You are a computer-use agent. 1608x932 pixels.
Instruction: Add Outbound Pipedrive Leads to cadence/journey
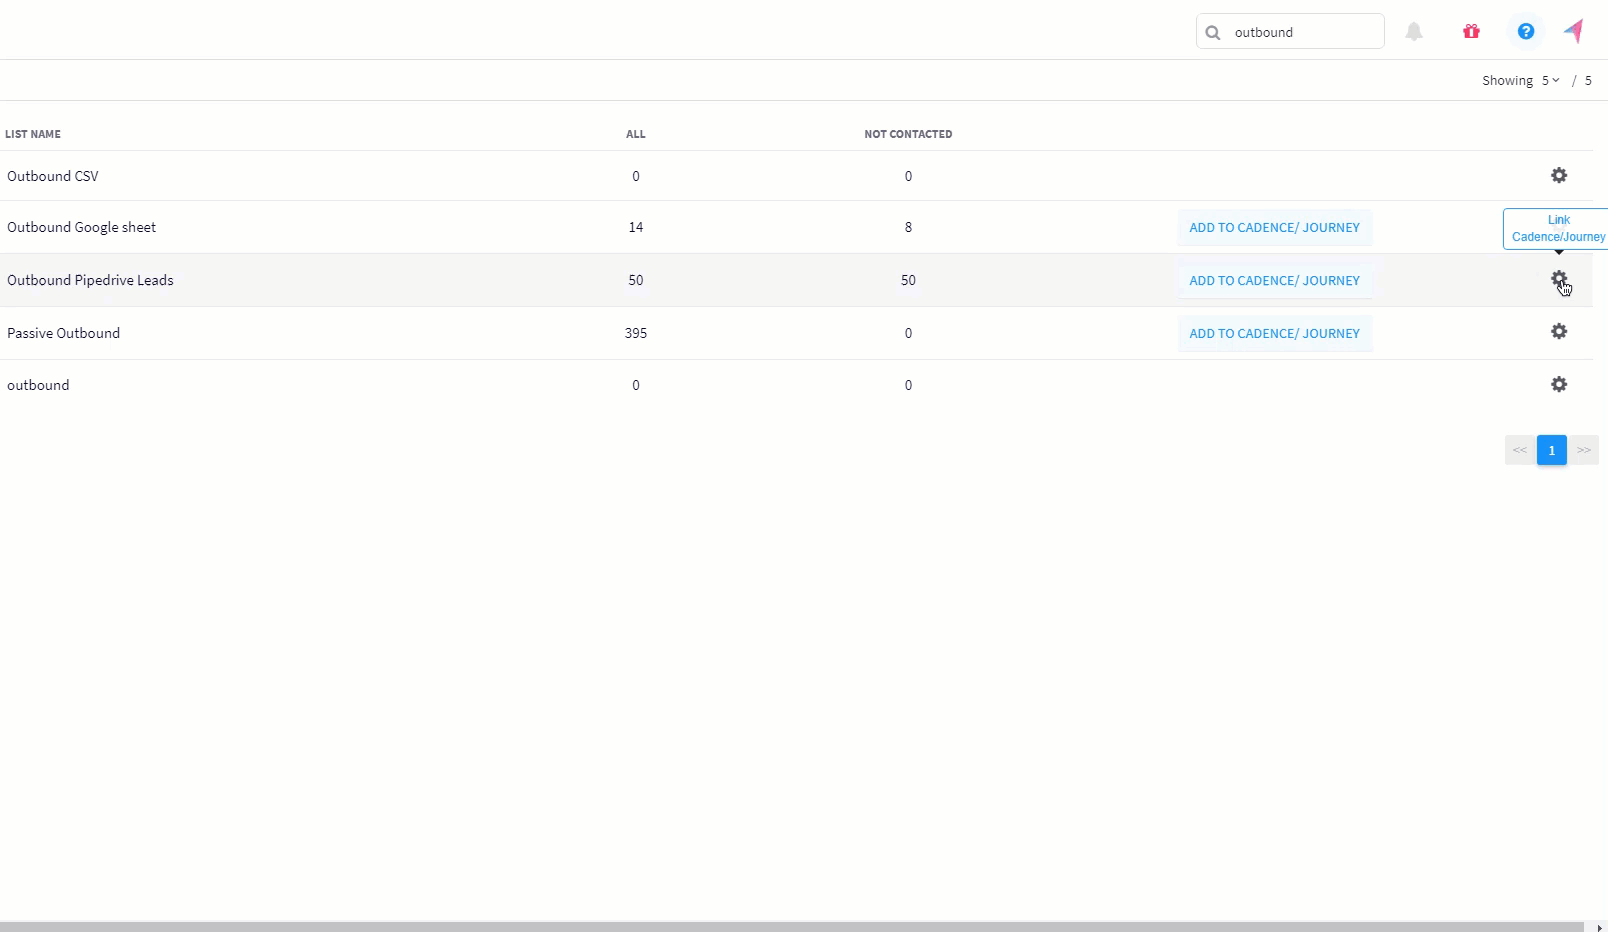pyautogui.click(x=1274, y=280)
